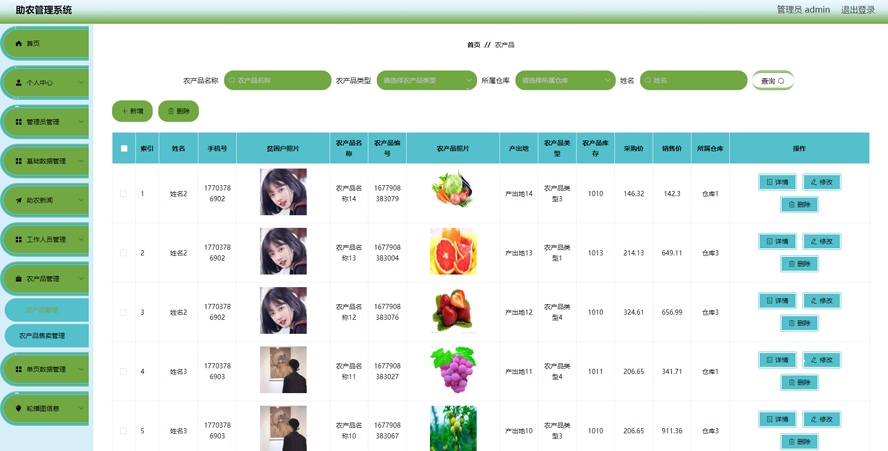Click the grid icon for 工作人员管理
Image resolution: width=888 pixels, height=451 pixels.
click(18, 240)
